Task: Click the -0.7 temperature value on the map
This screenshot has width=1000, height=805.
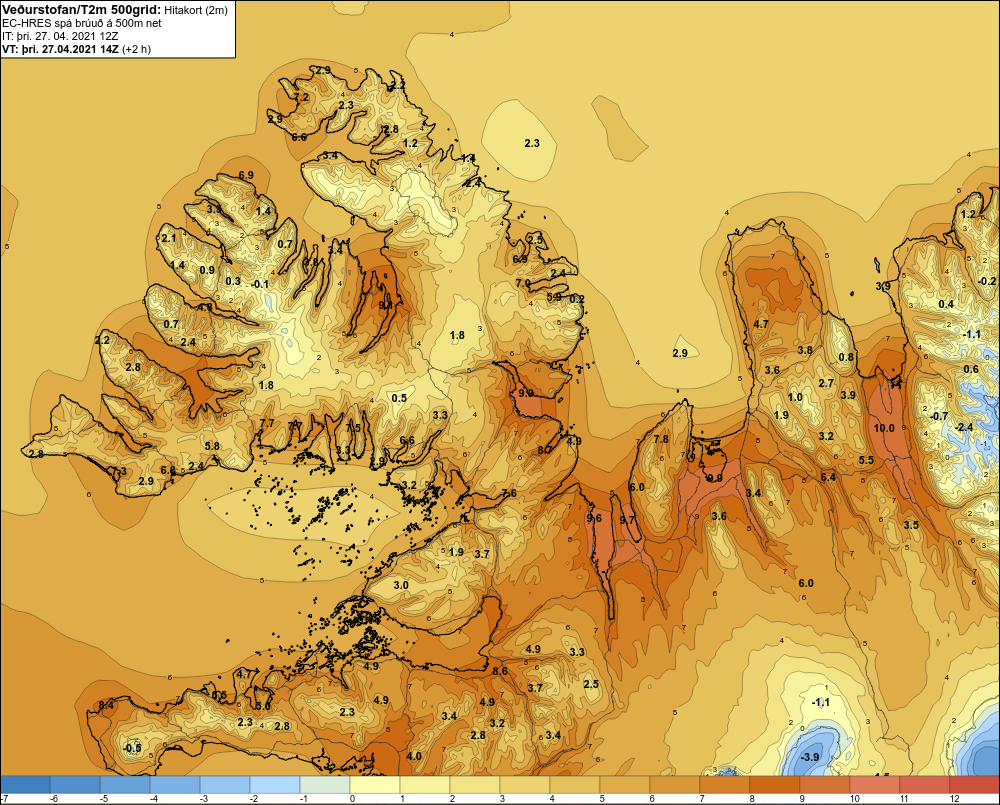Action: pos(938,417)
